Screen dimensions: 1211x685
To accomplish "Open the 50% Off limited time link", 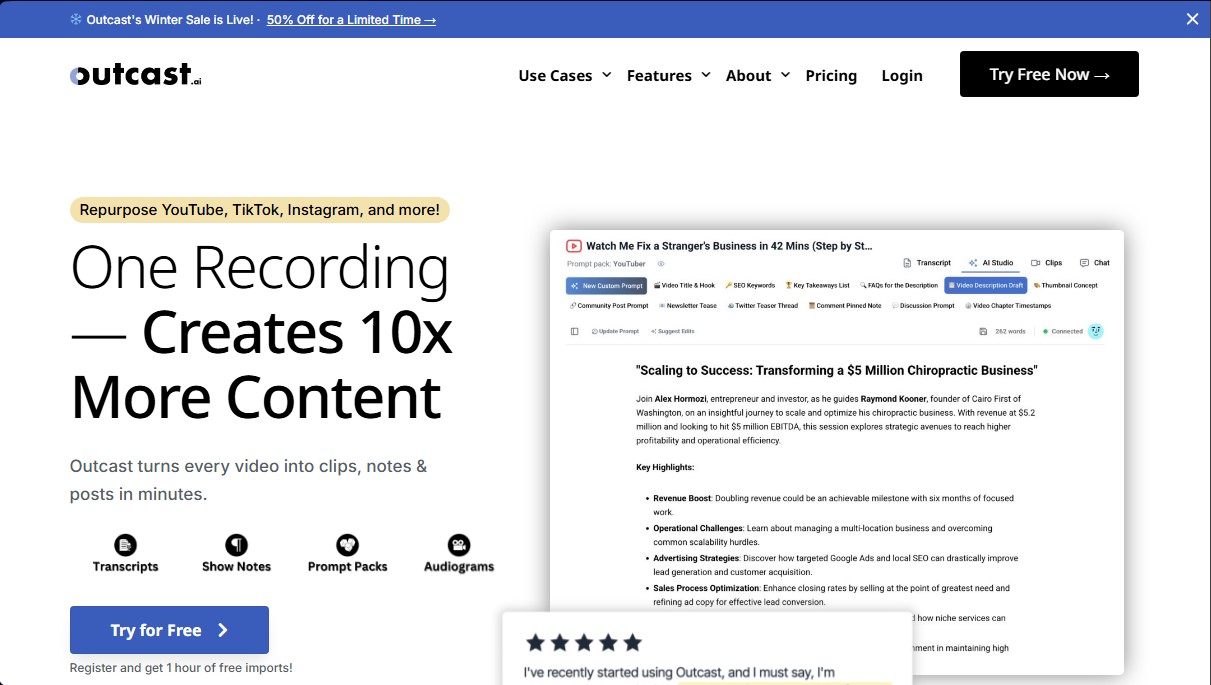I will 351,19.
